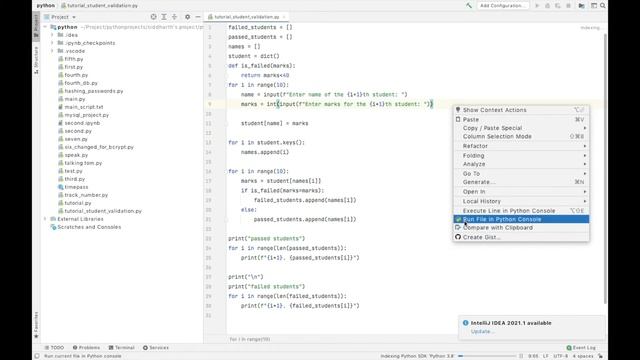Choose Execute Line in Python Console
Image resolution: width=640 pixels, height=360 pixels.
point(521,211)
